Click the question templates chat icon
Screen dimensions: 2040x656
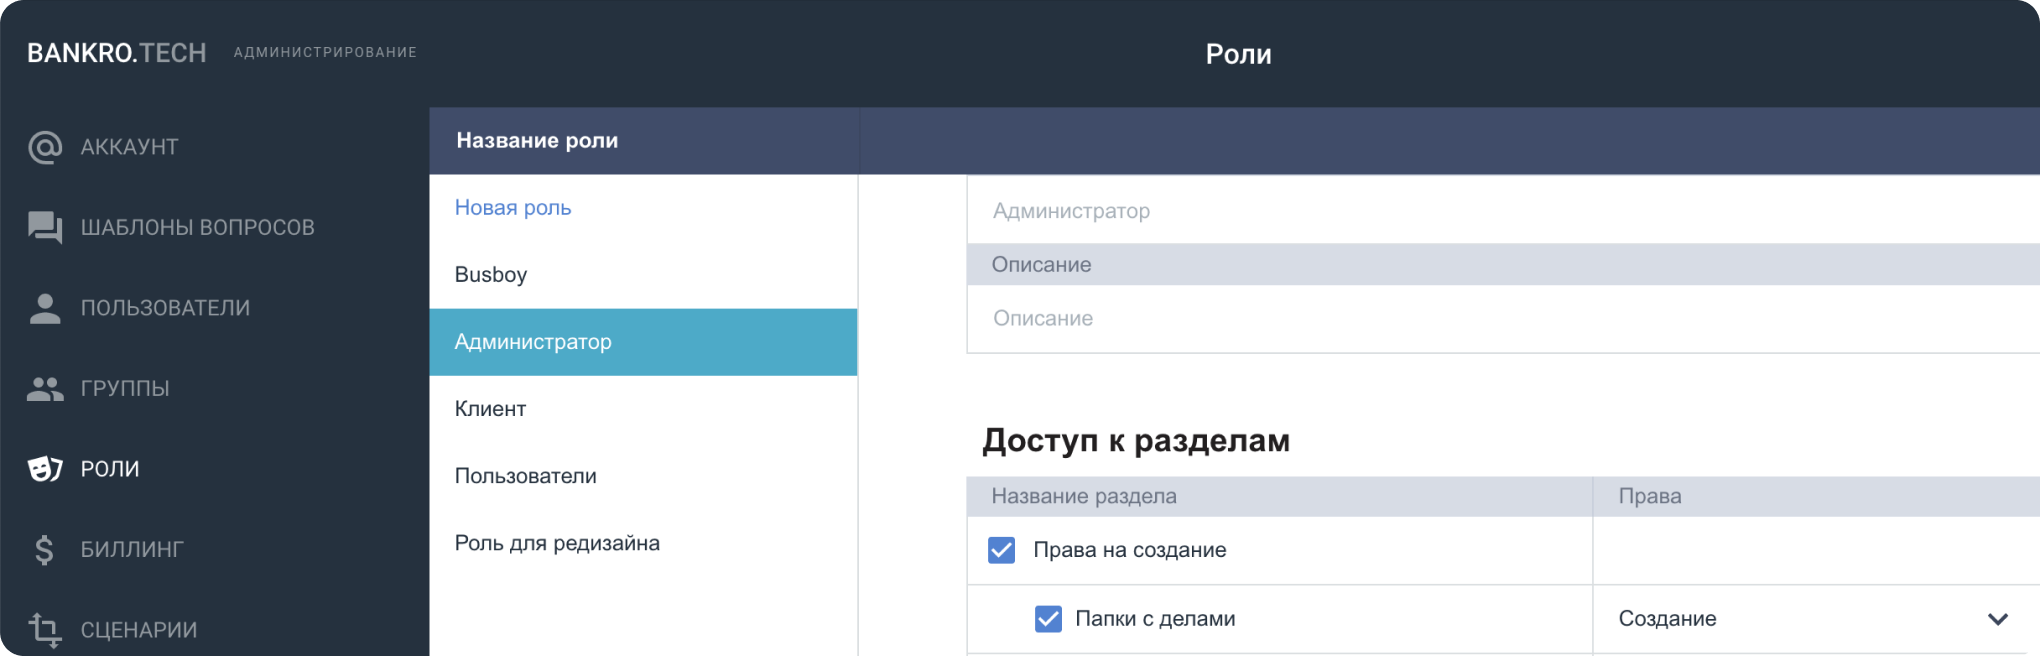pyautogui.click(x=45, y=227)
